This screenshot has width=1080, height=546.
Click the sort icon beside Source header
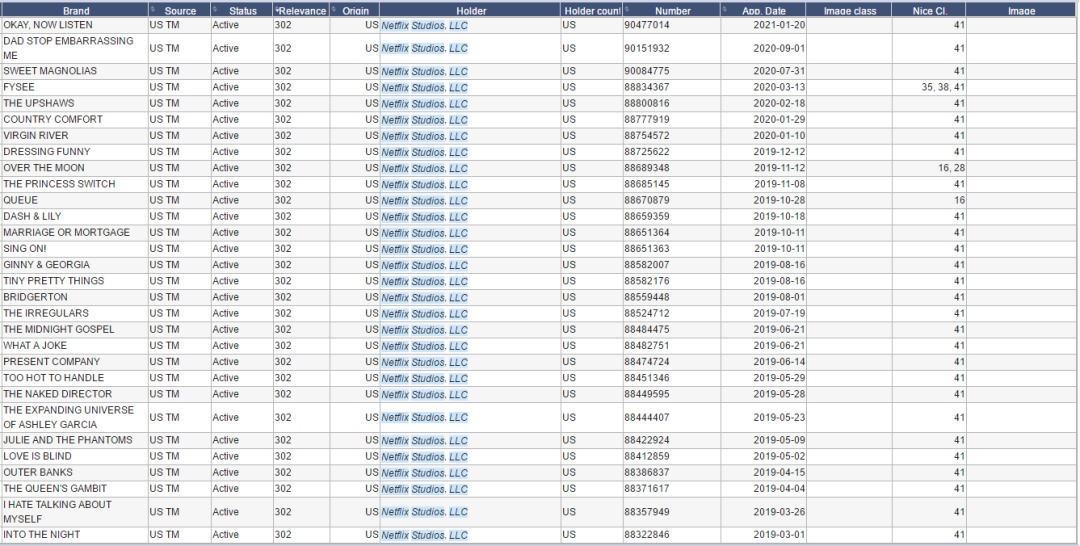152,10
